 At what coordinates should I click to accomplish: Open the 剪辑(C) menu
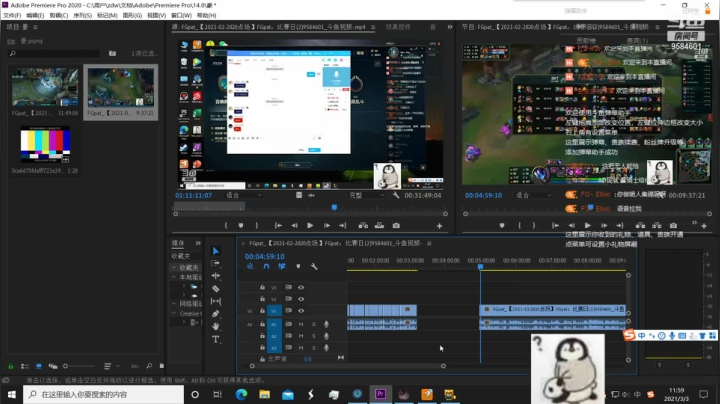click(59, 16)
